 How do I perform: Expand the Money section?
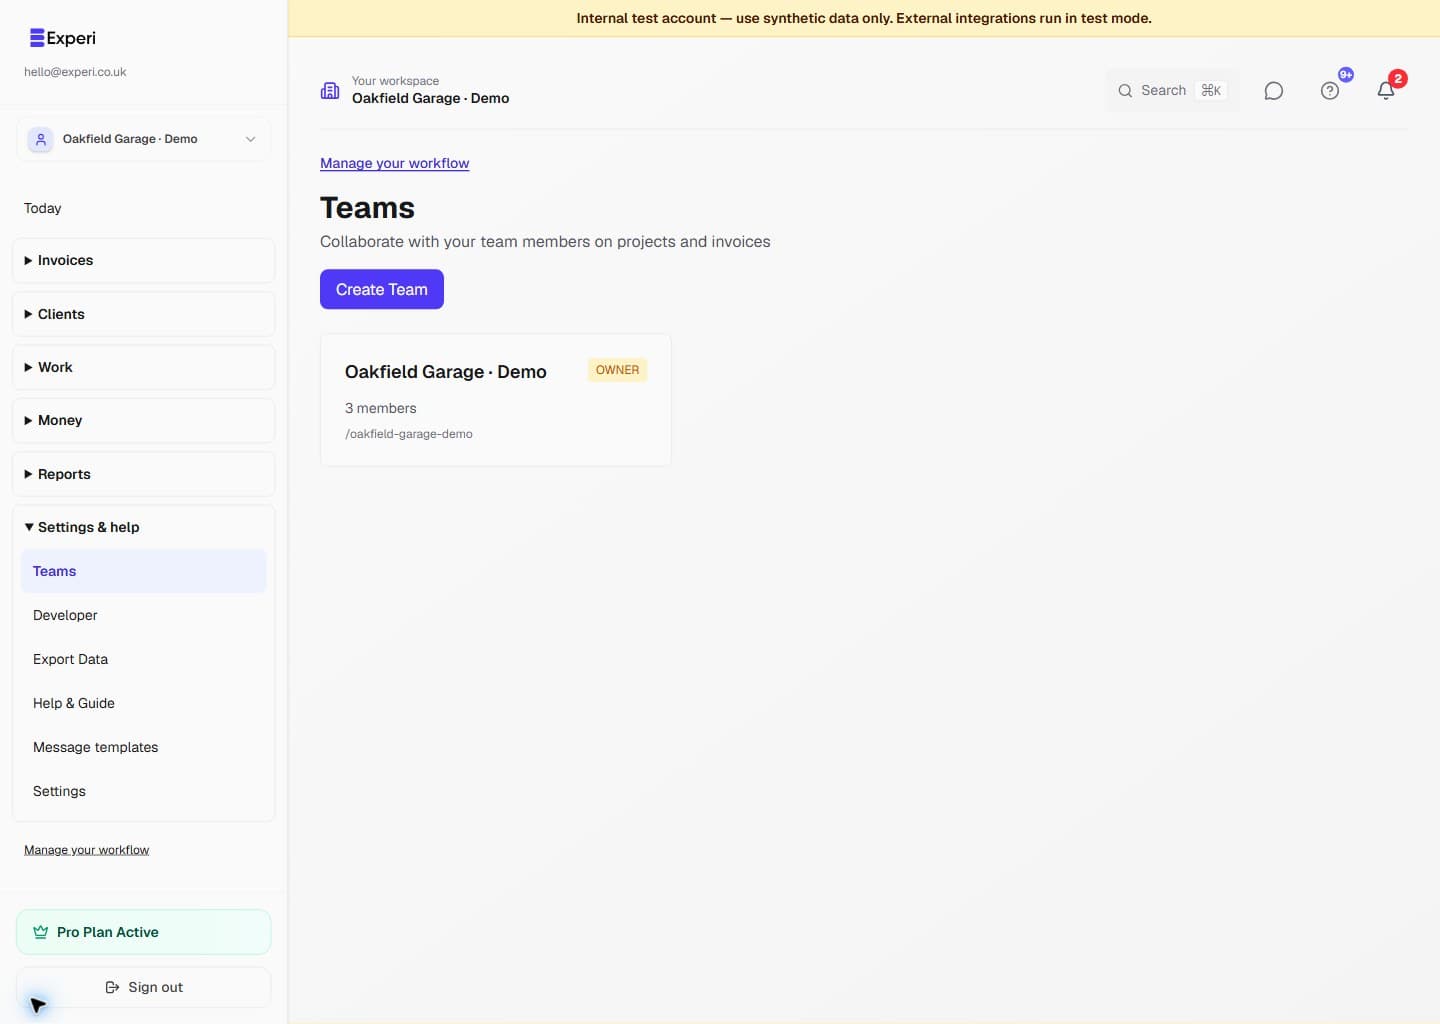click(143, 420)
